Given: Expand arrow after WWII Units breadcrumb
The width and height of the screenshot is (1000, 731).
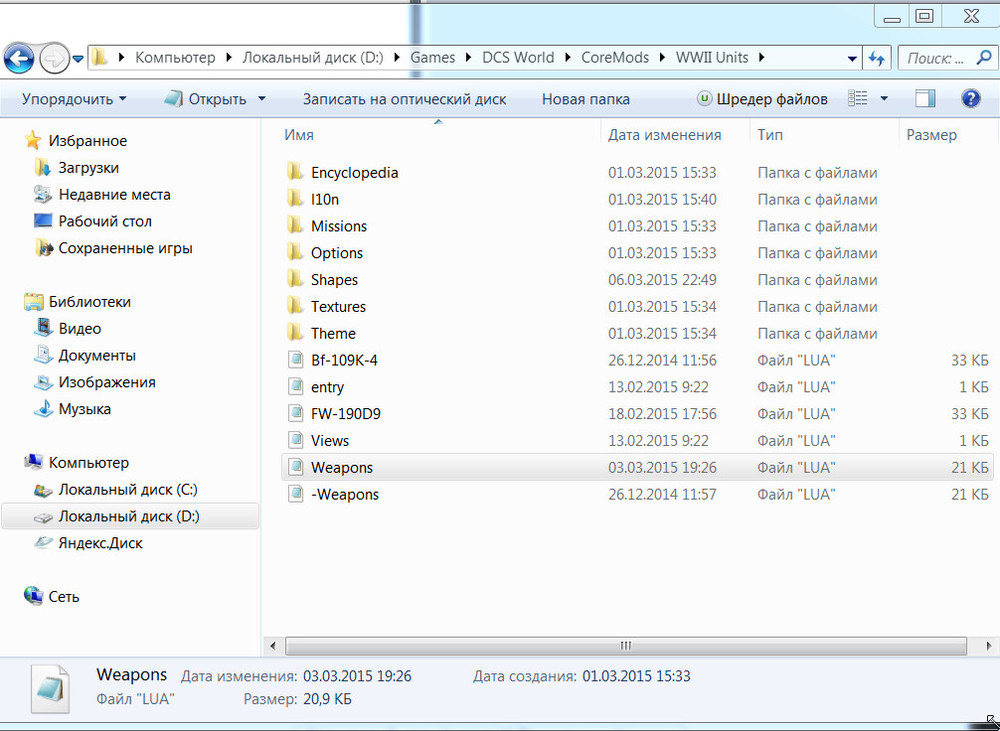Looking at the screenshot, I should pyautogui.click(x=760, y=58).
